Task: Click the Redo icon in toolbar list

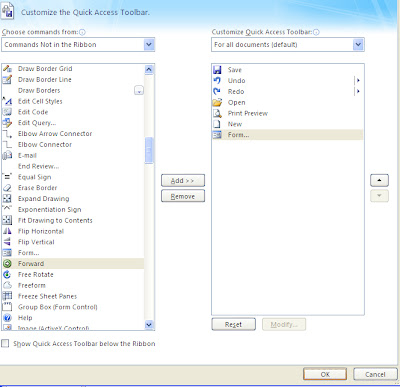Action: [217, 91]
